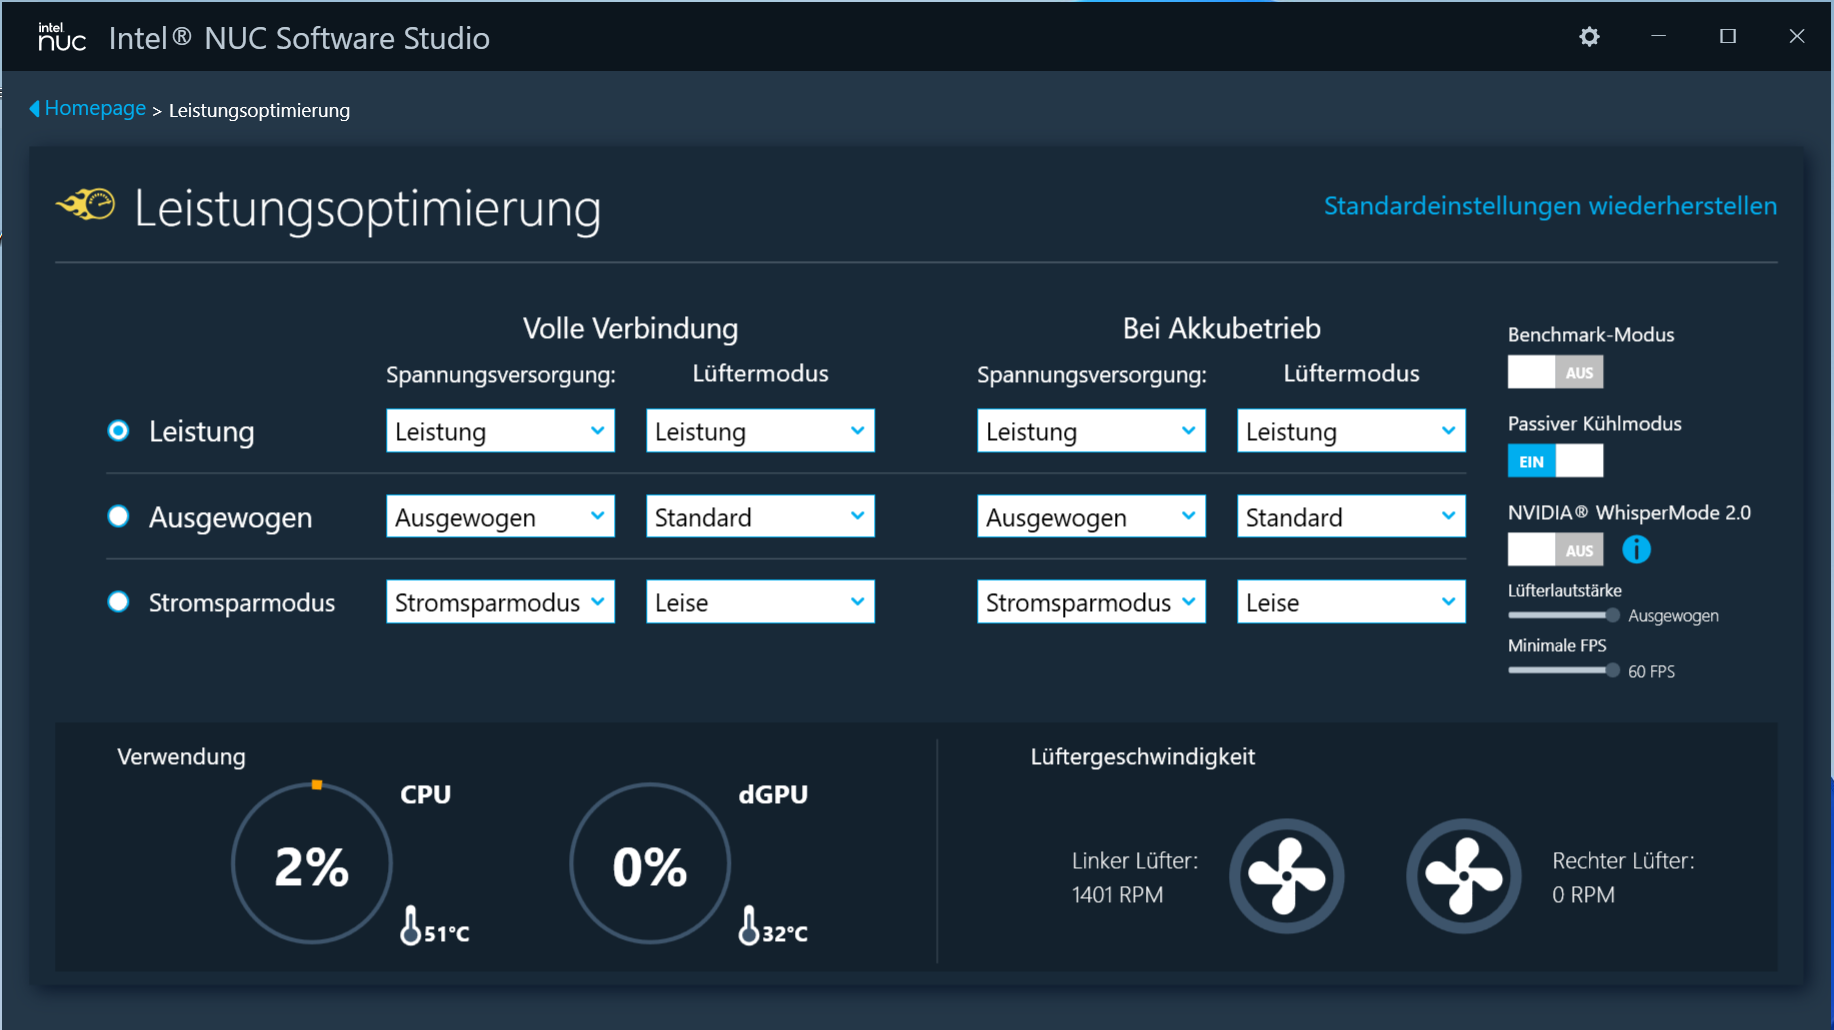Click the Leistungsoptimierung speedometer flame icon
Screen dimensions: 1834x1030
point(86,204)
